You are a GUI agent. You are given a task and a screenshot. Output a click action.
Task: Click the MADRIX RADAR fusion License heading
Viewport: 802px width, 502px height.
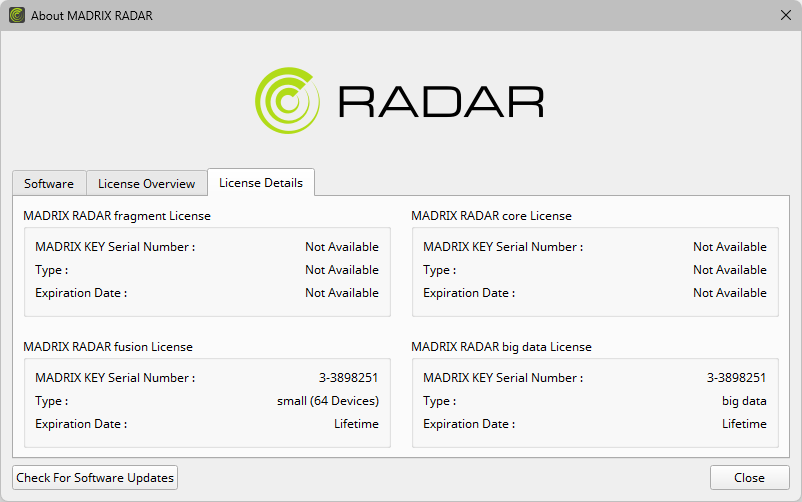pyautogui.click(x=108, y=347)
